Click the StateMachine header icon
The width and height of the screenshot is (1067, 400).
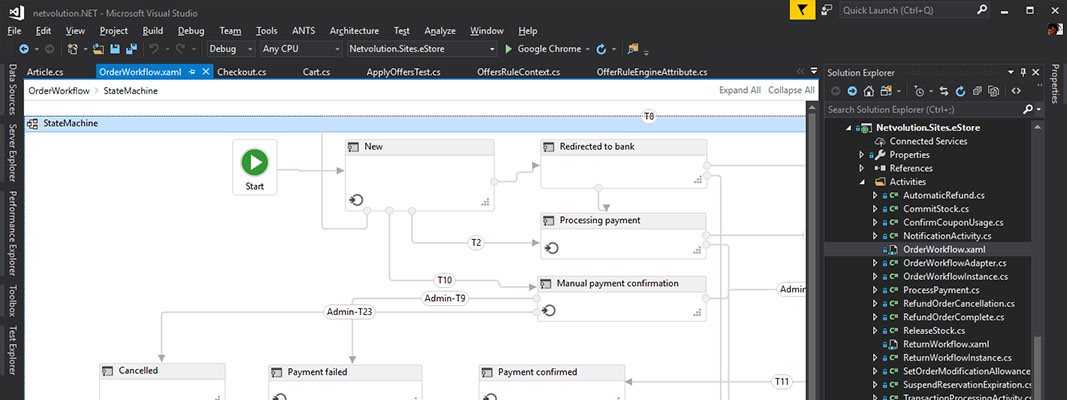point(33,124)
